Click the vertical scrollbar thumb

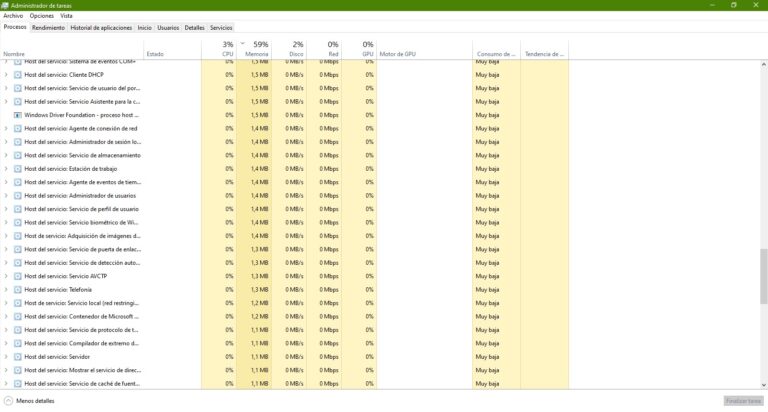pos(764,276)
